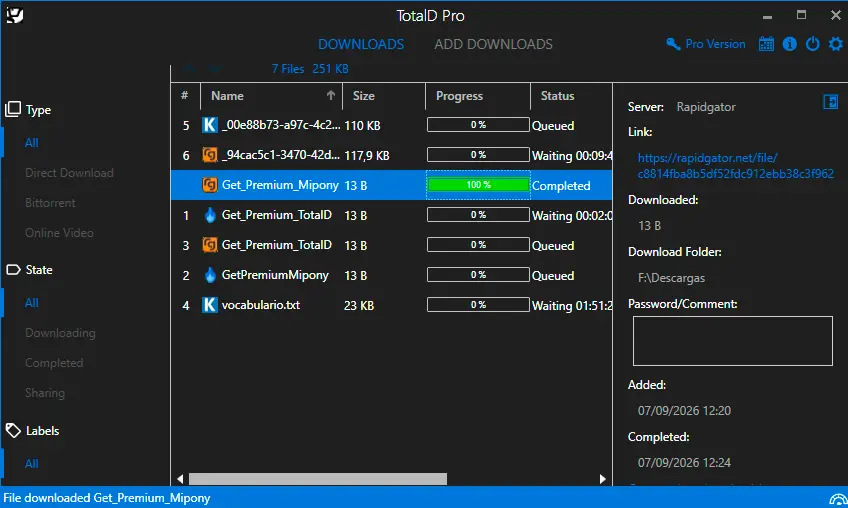Click the blue flame icon of GetPremiumMipony row
This screenshot has width=848, height=508.
point(210,275)
